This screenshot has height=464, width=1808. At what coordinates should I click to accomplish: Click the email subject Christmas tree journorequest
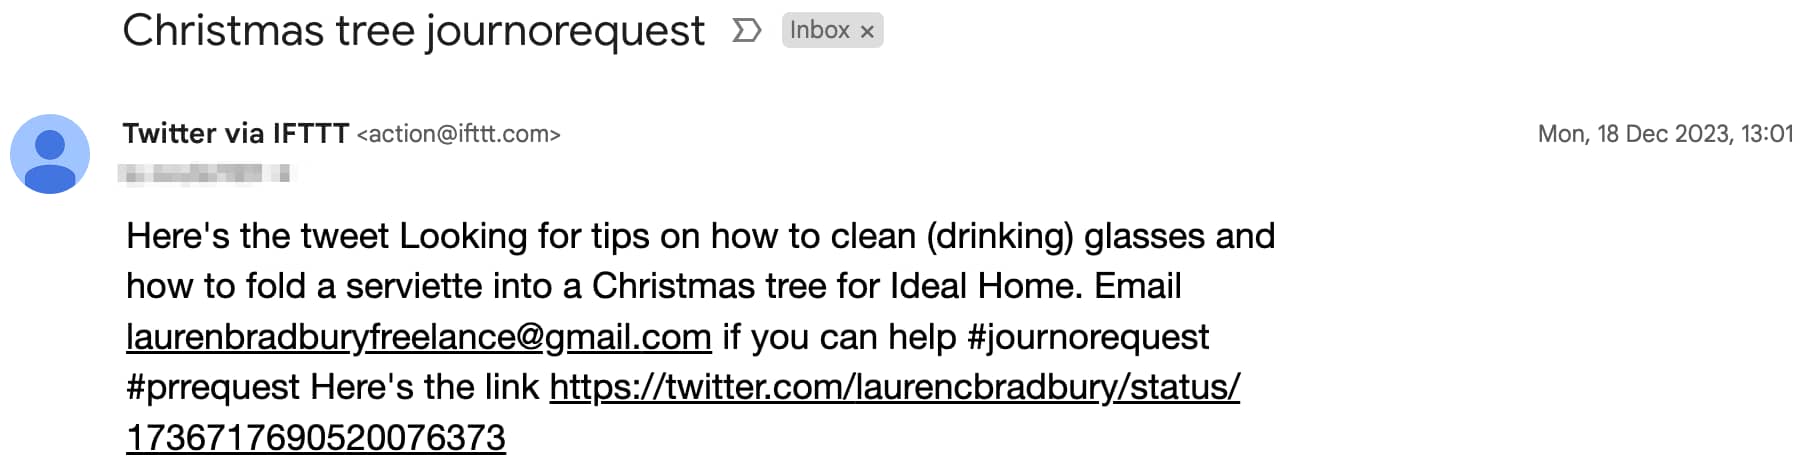point(413,31)
